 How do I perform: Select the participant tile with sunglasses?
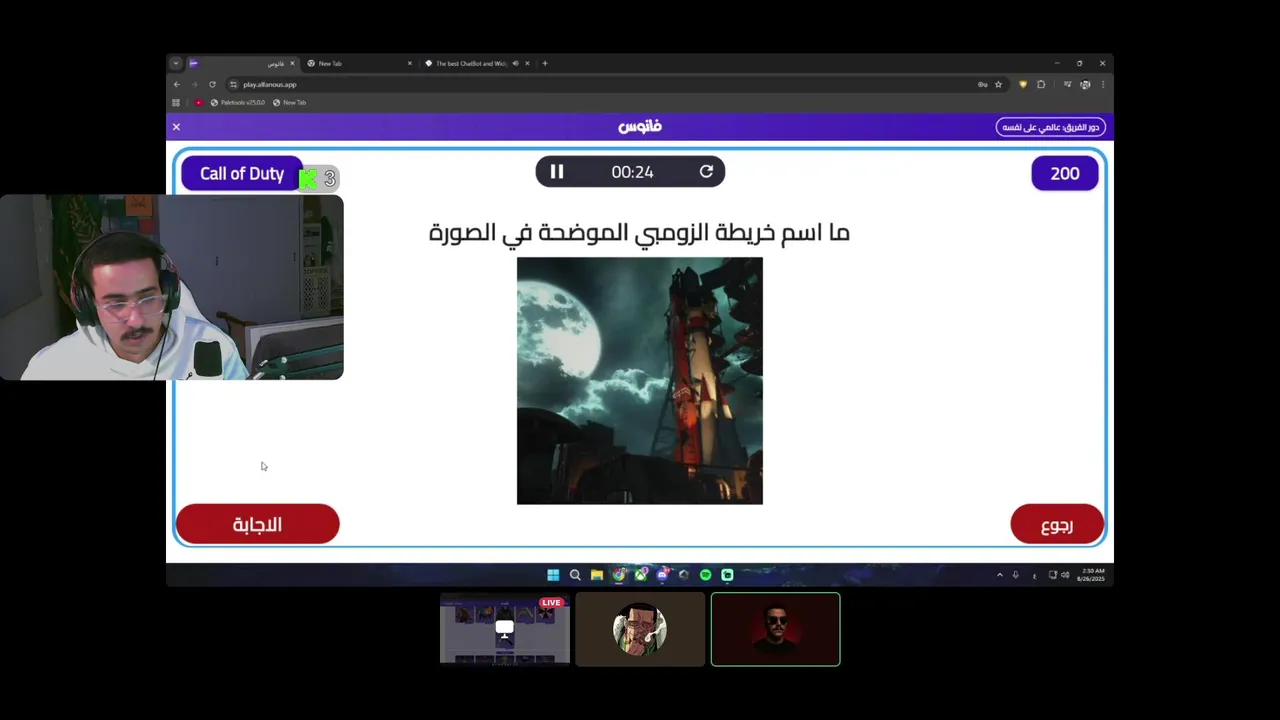coord(776,629)
